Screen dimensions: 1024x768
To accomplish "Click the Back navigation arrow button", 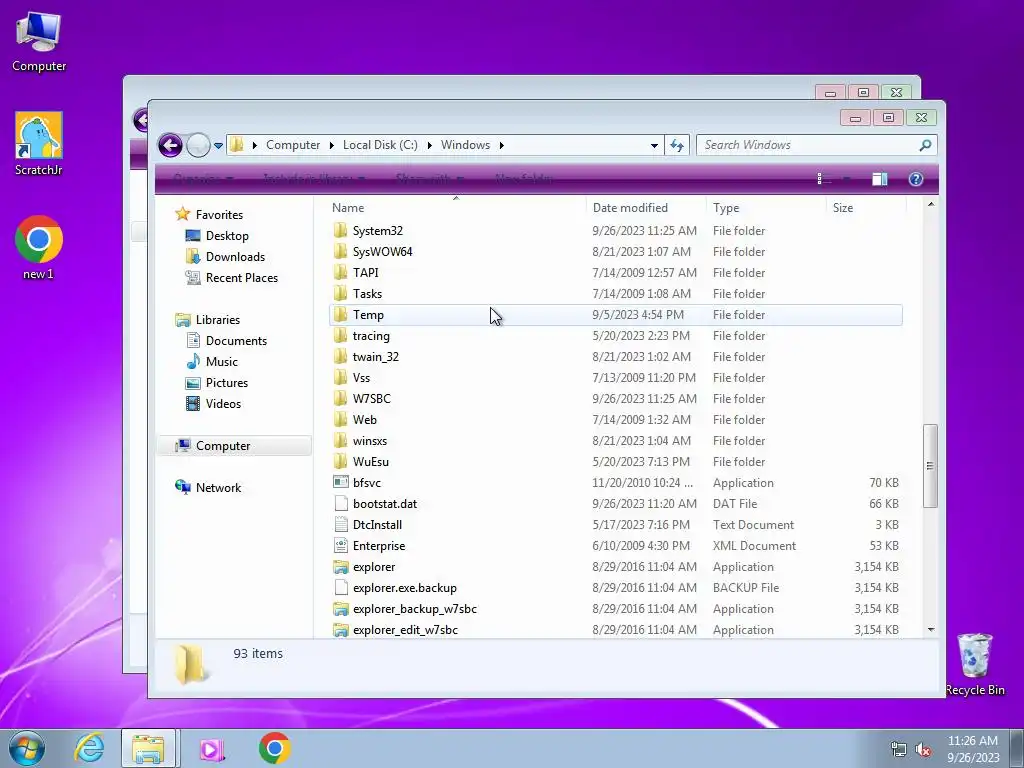I will 170,145.
